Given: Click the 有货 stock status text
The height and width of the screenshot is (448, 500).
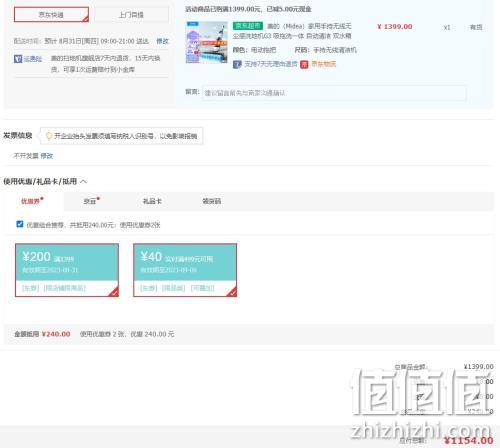Looking at the screenshot, I should pos(476,27).
